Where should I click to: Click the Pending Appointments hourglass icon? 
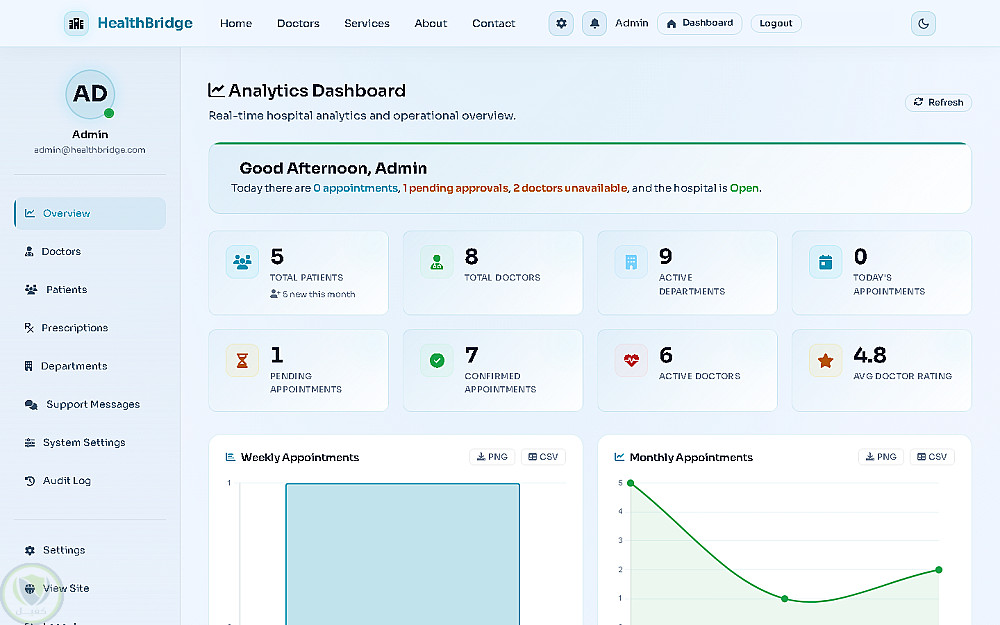click(x=242, y=360)
